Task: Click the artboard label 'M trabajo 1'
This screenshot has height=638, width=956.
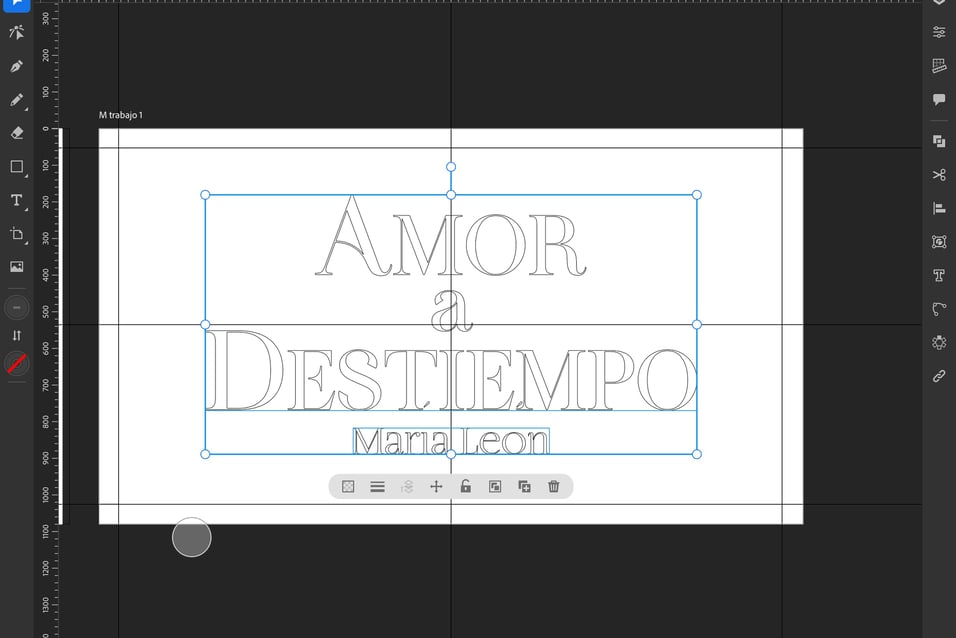Action: pyautogui.click(x=121, y=115)
